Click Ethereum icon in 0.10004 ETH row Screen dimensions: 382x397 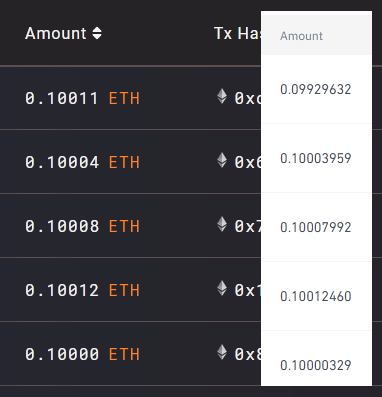click(222, 160)
